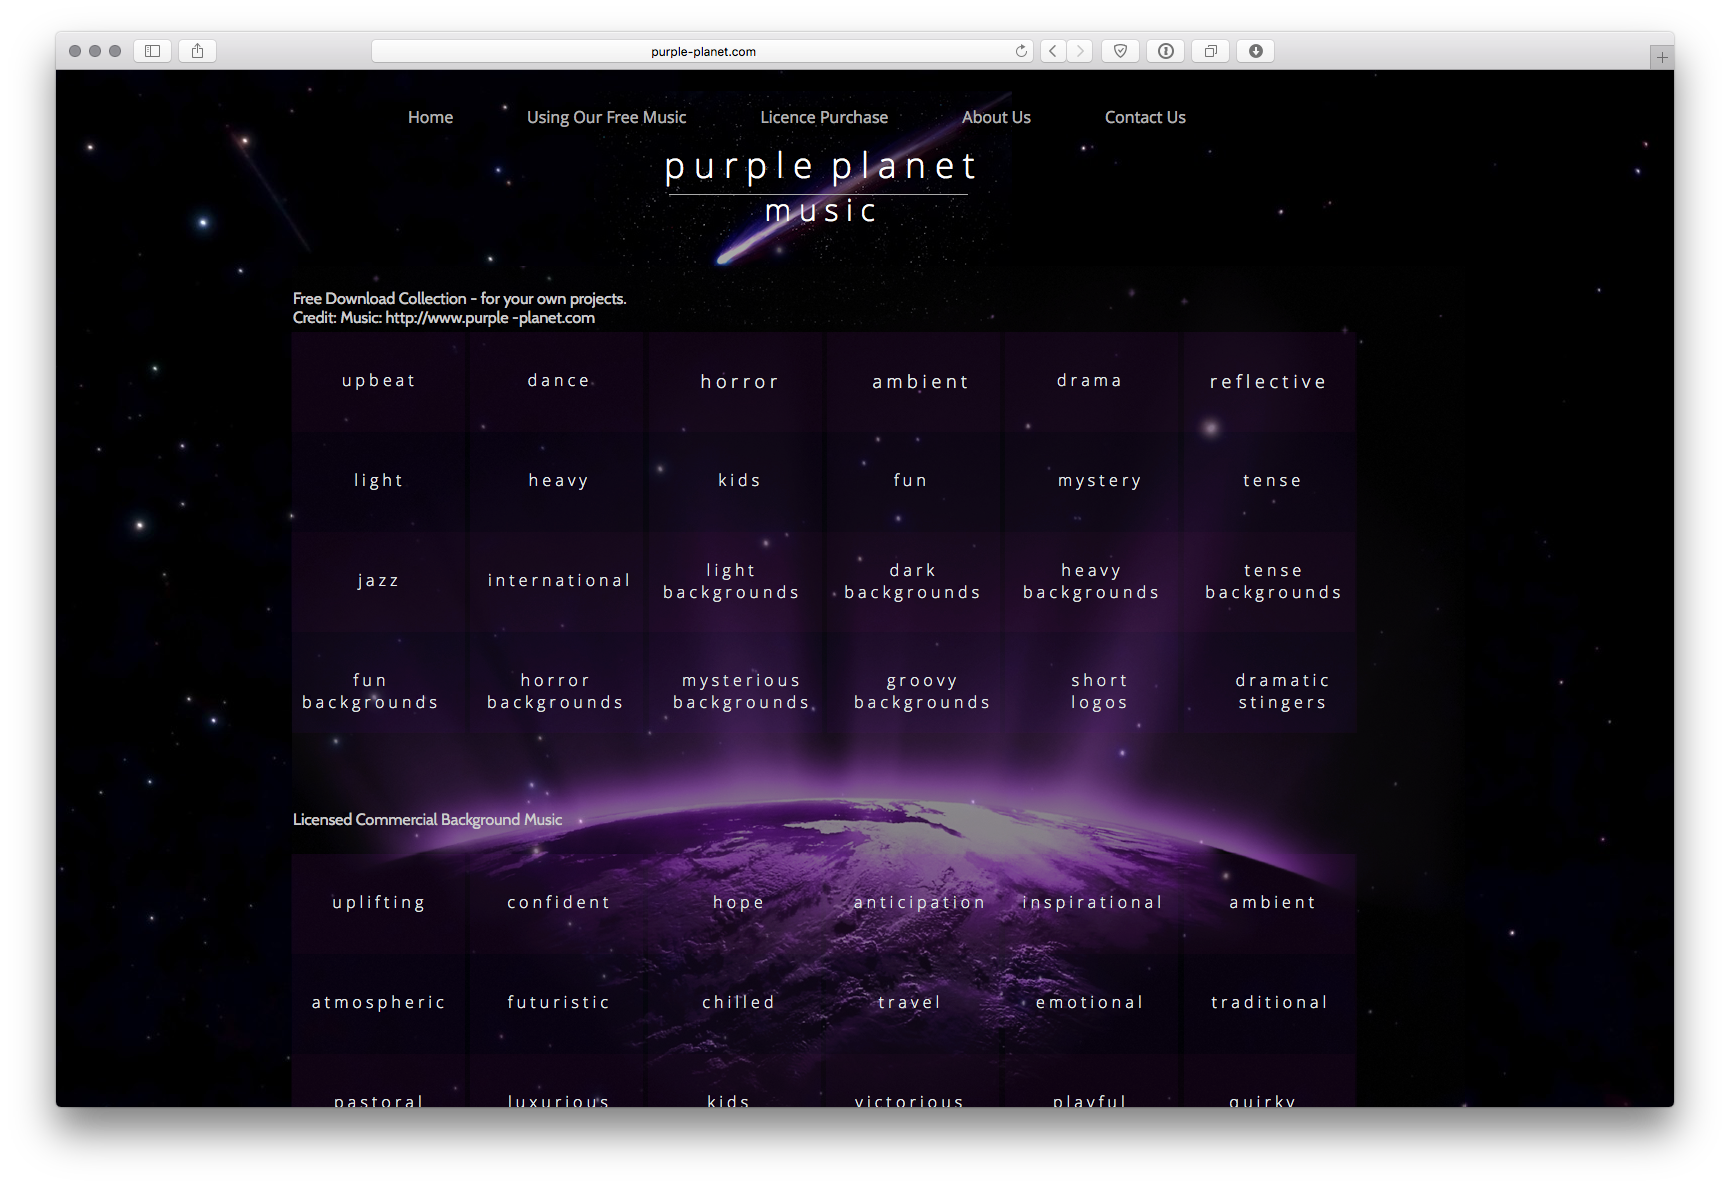
Task: Choose the jazz music category
Action: tap(378, 581)
